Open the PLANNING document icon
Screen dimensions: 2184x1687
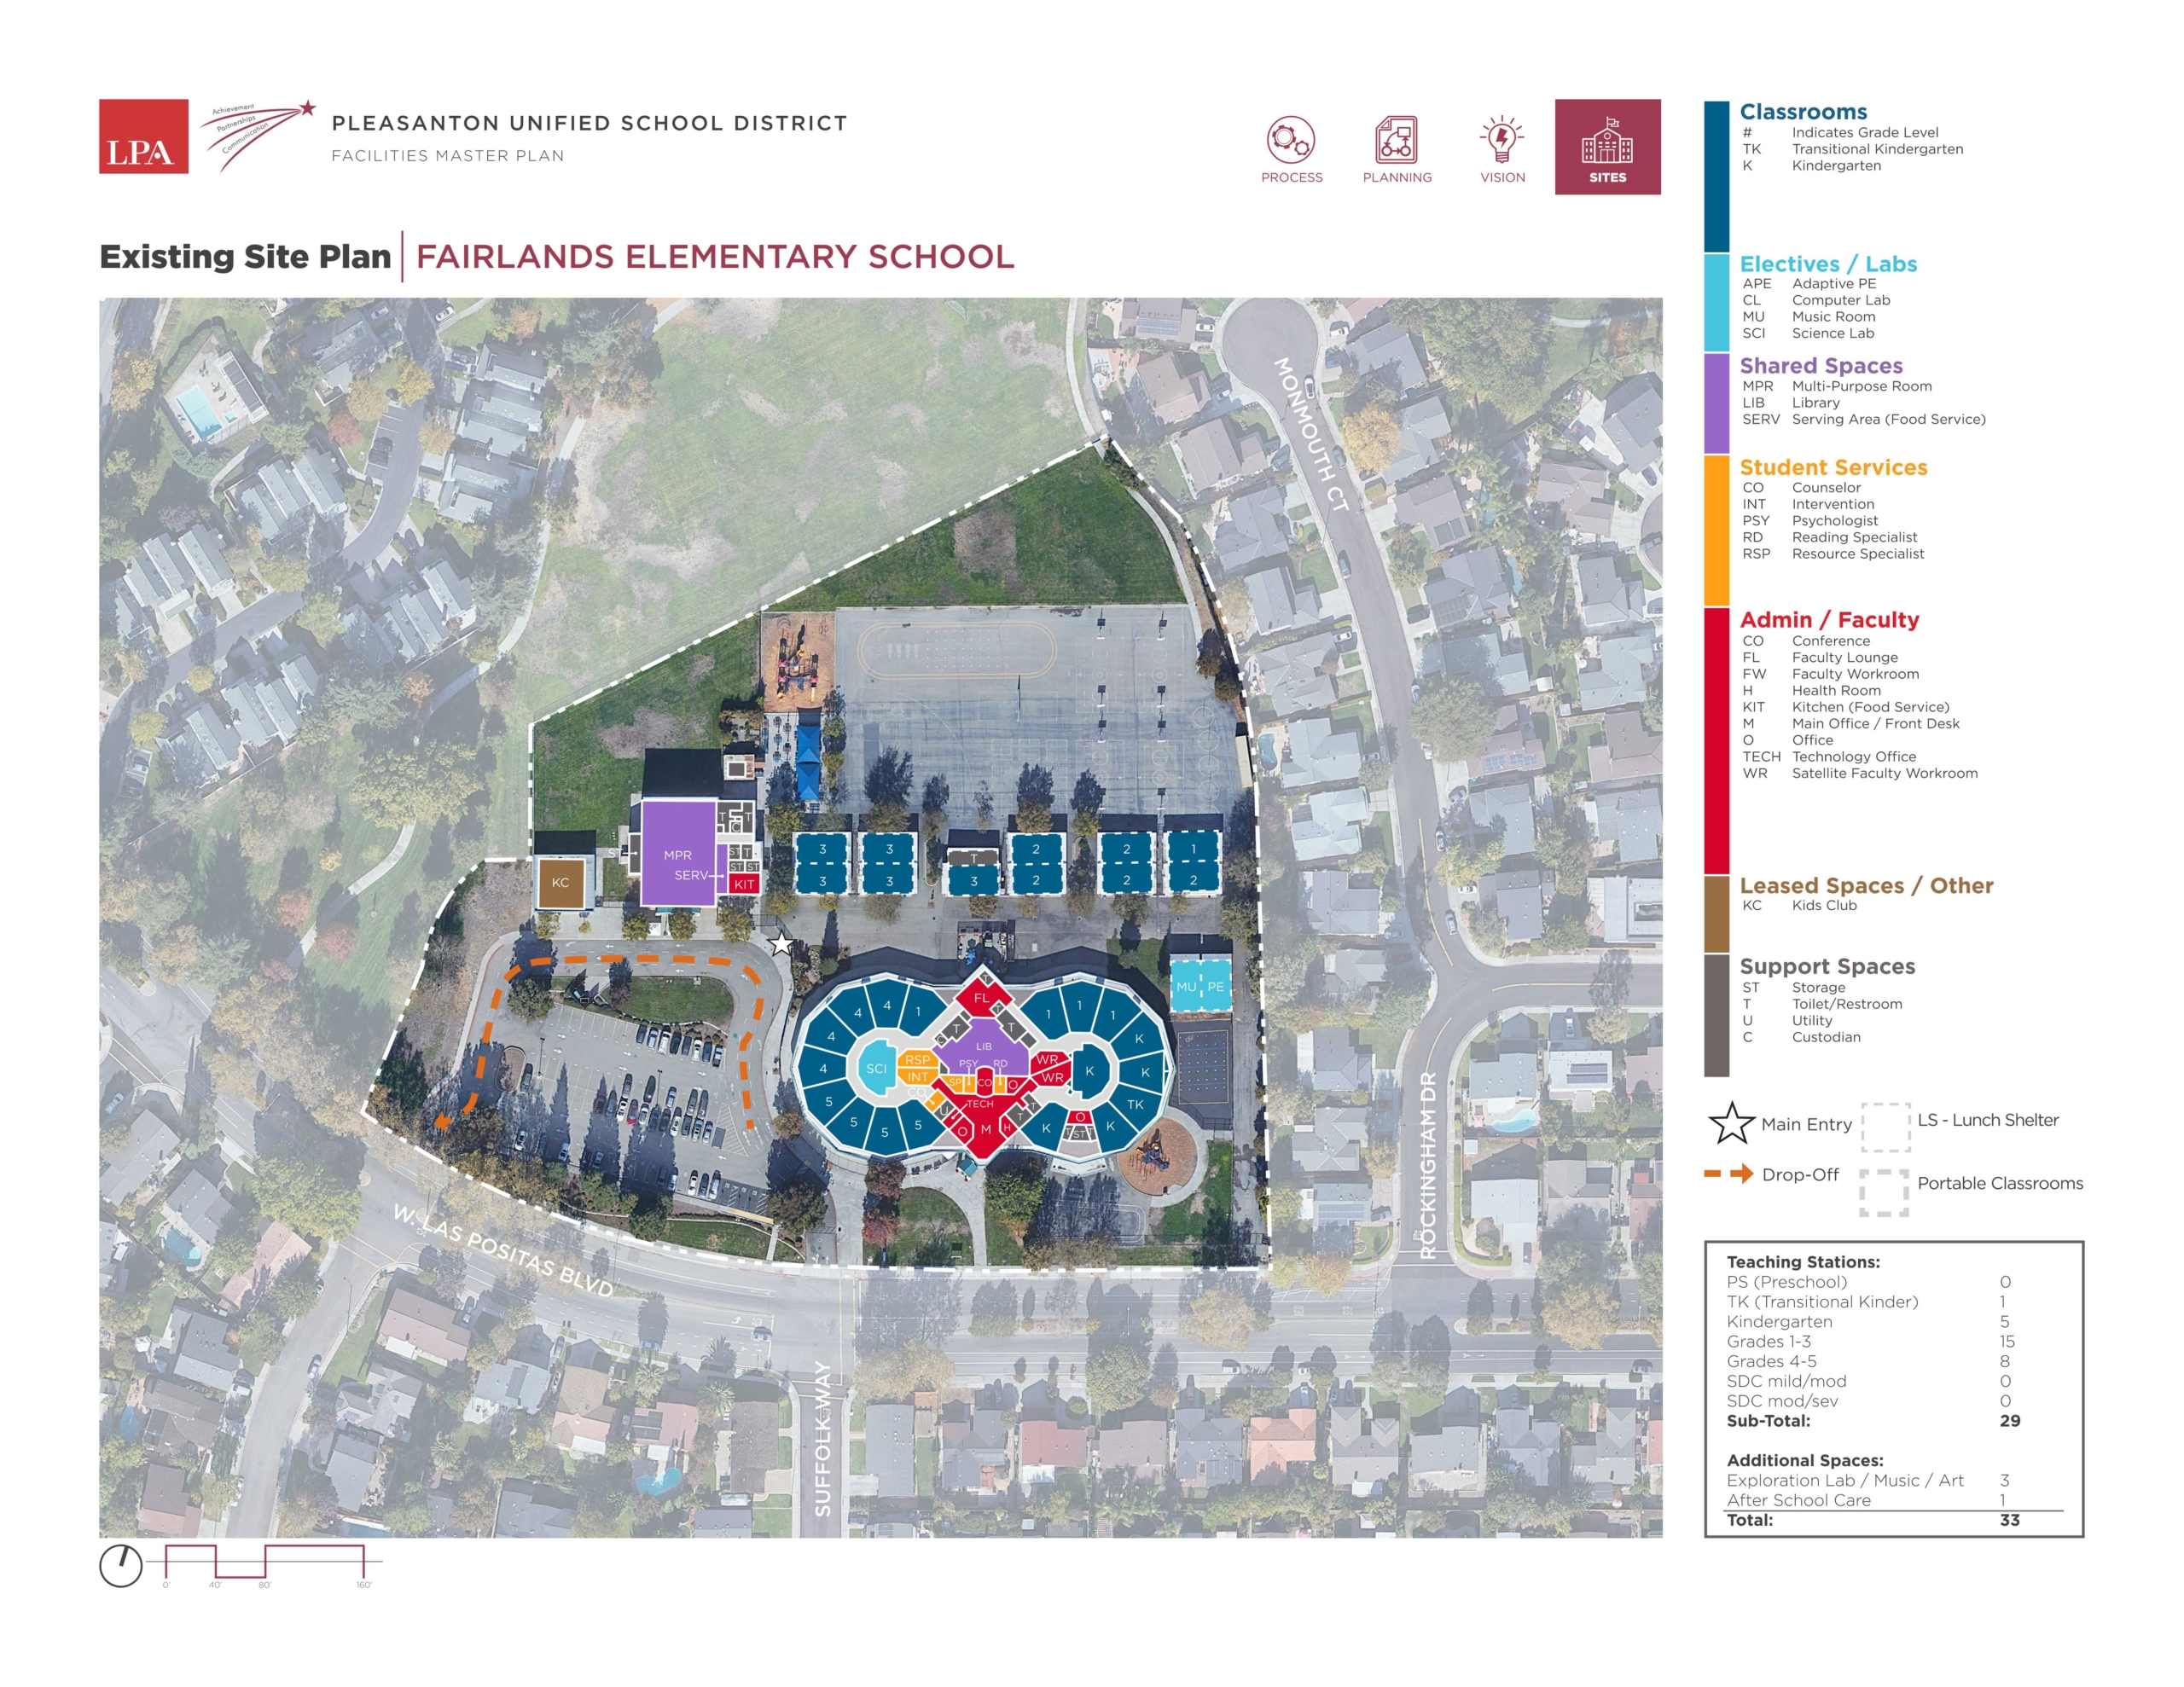tap(1396, 140)
